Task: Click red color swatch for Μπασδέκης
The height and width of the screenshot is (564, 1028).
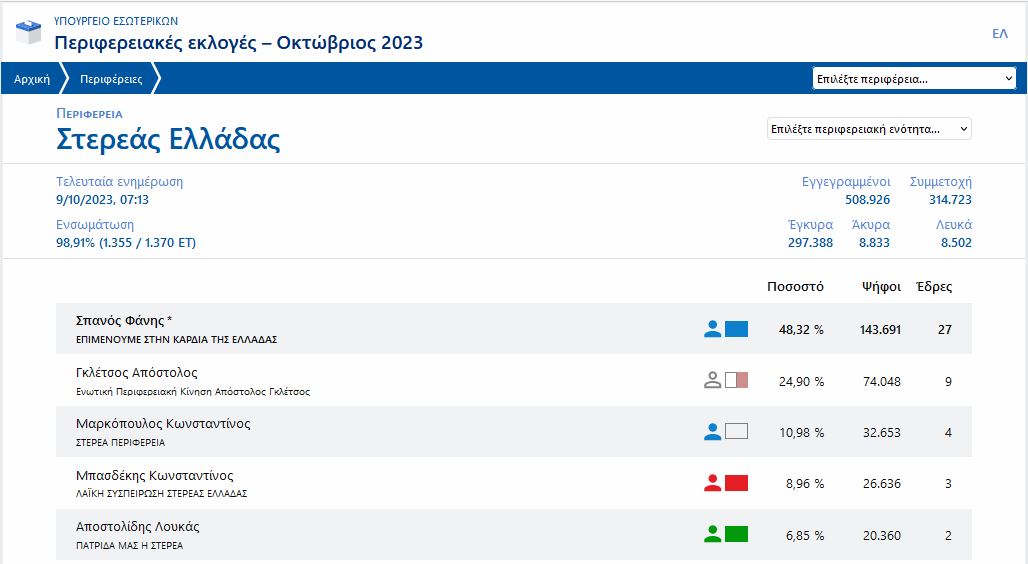Action: click(736, 483)
